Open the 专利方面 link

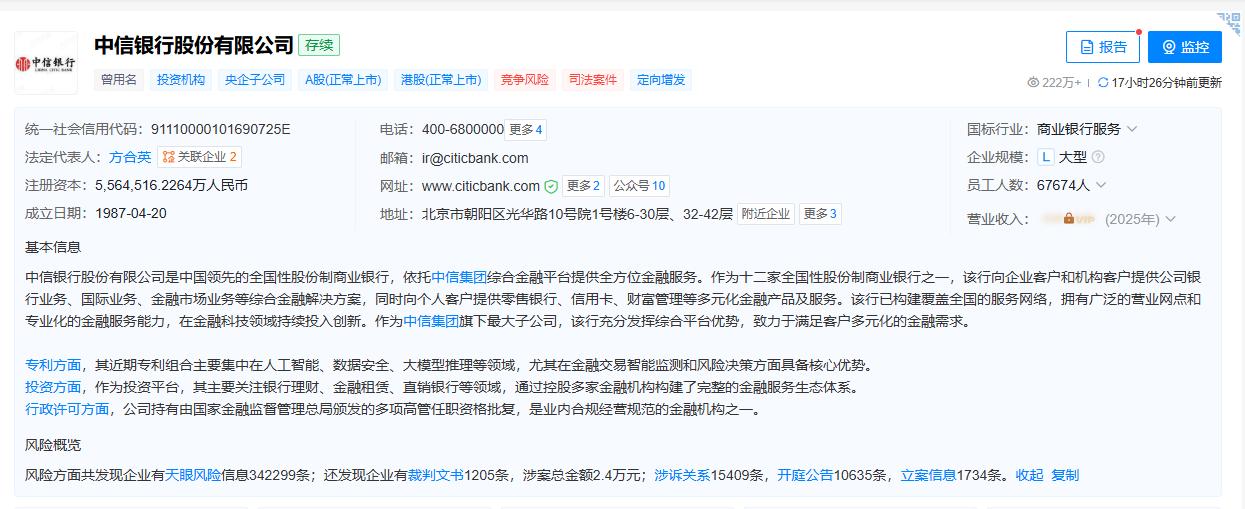tap(53, 365)
